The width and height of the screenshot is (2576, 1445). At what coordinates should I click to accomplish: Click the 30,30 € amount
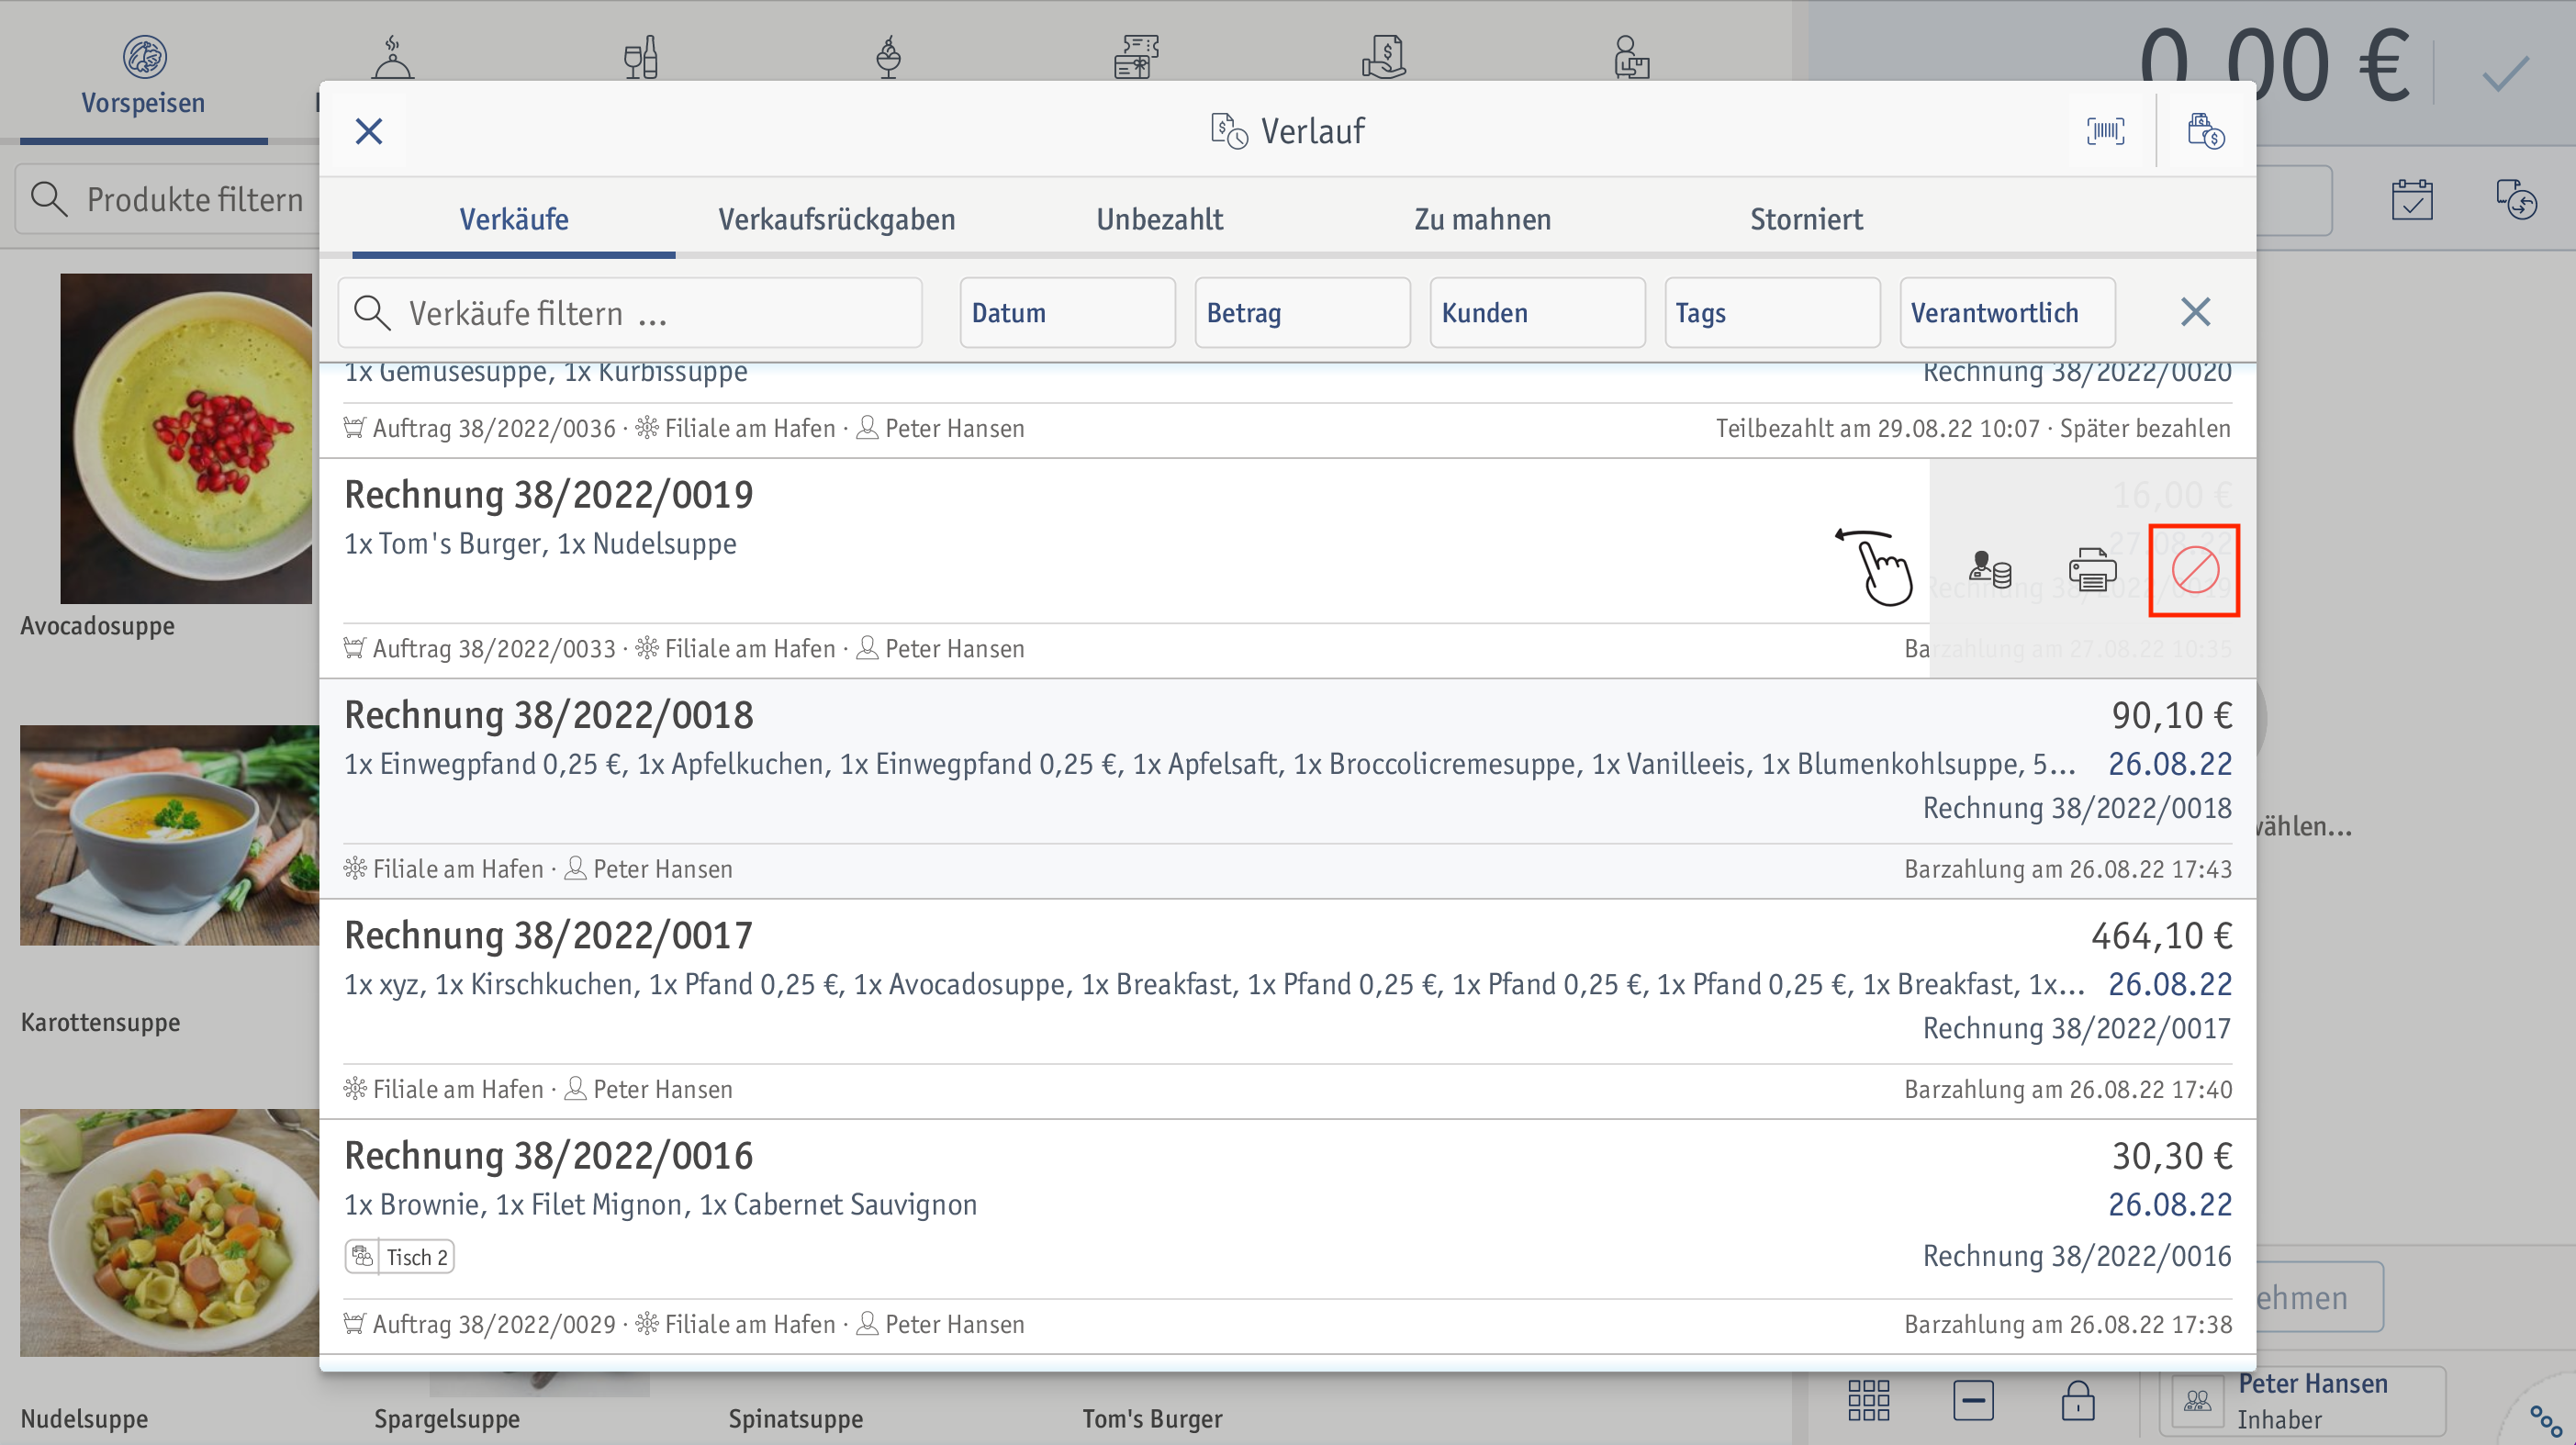click(x=2171, y=1156)
